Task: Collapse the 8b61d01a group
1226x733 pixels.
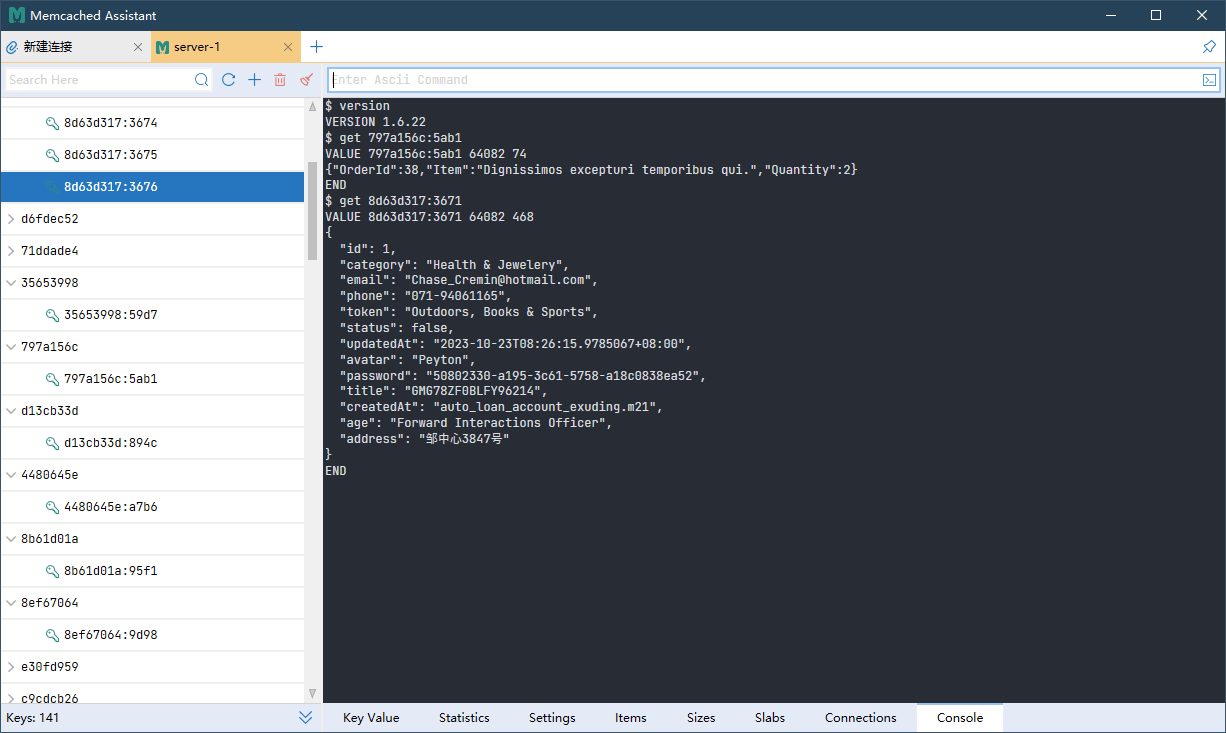Action: [10, 539]
